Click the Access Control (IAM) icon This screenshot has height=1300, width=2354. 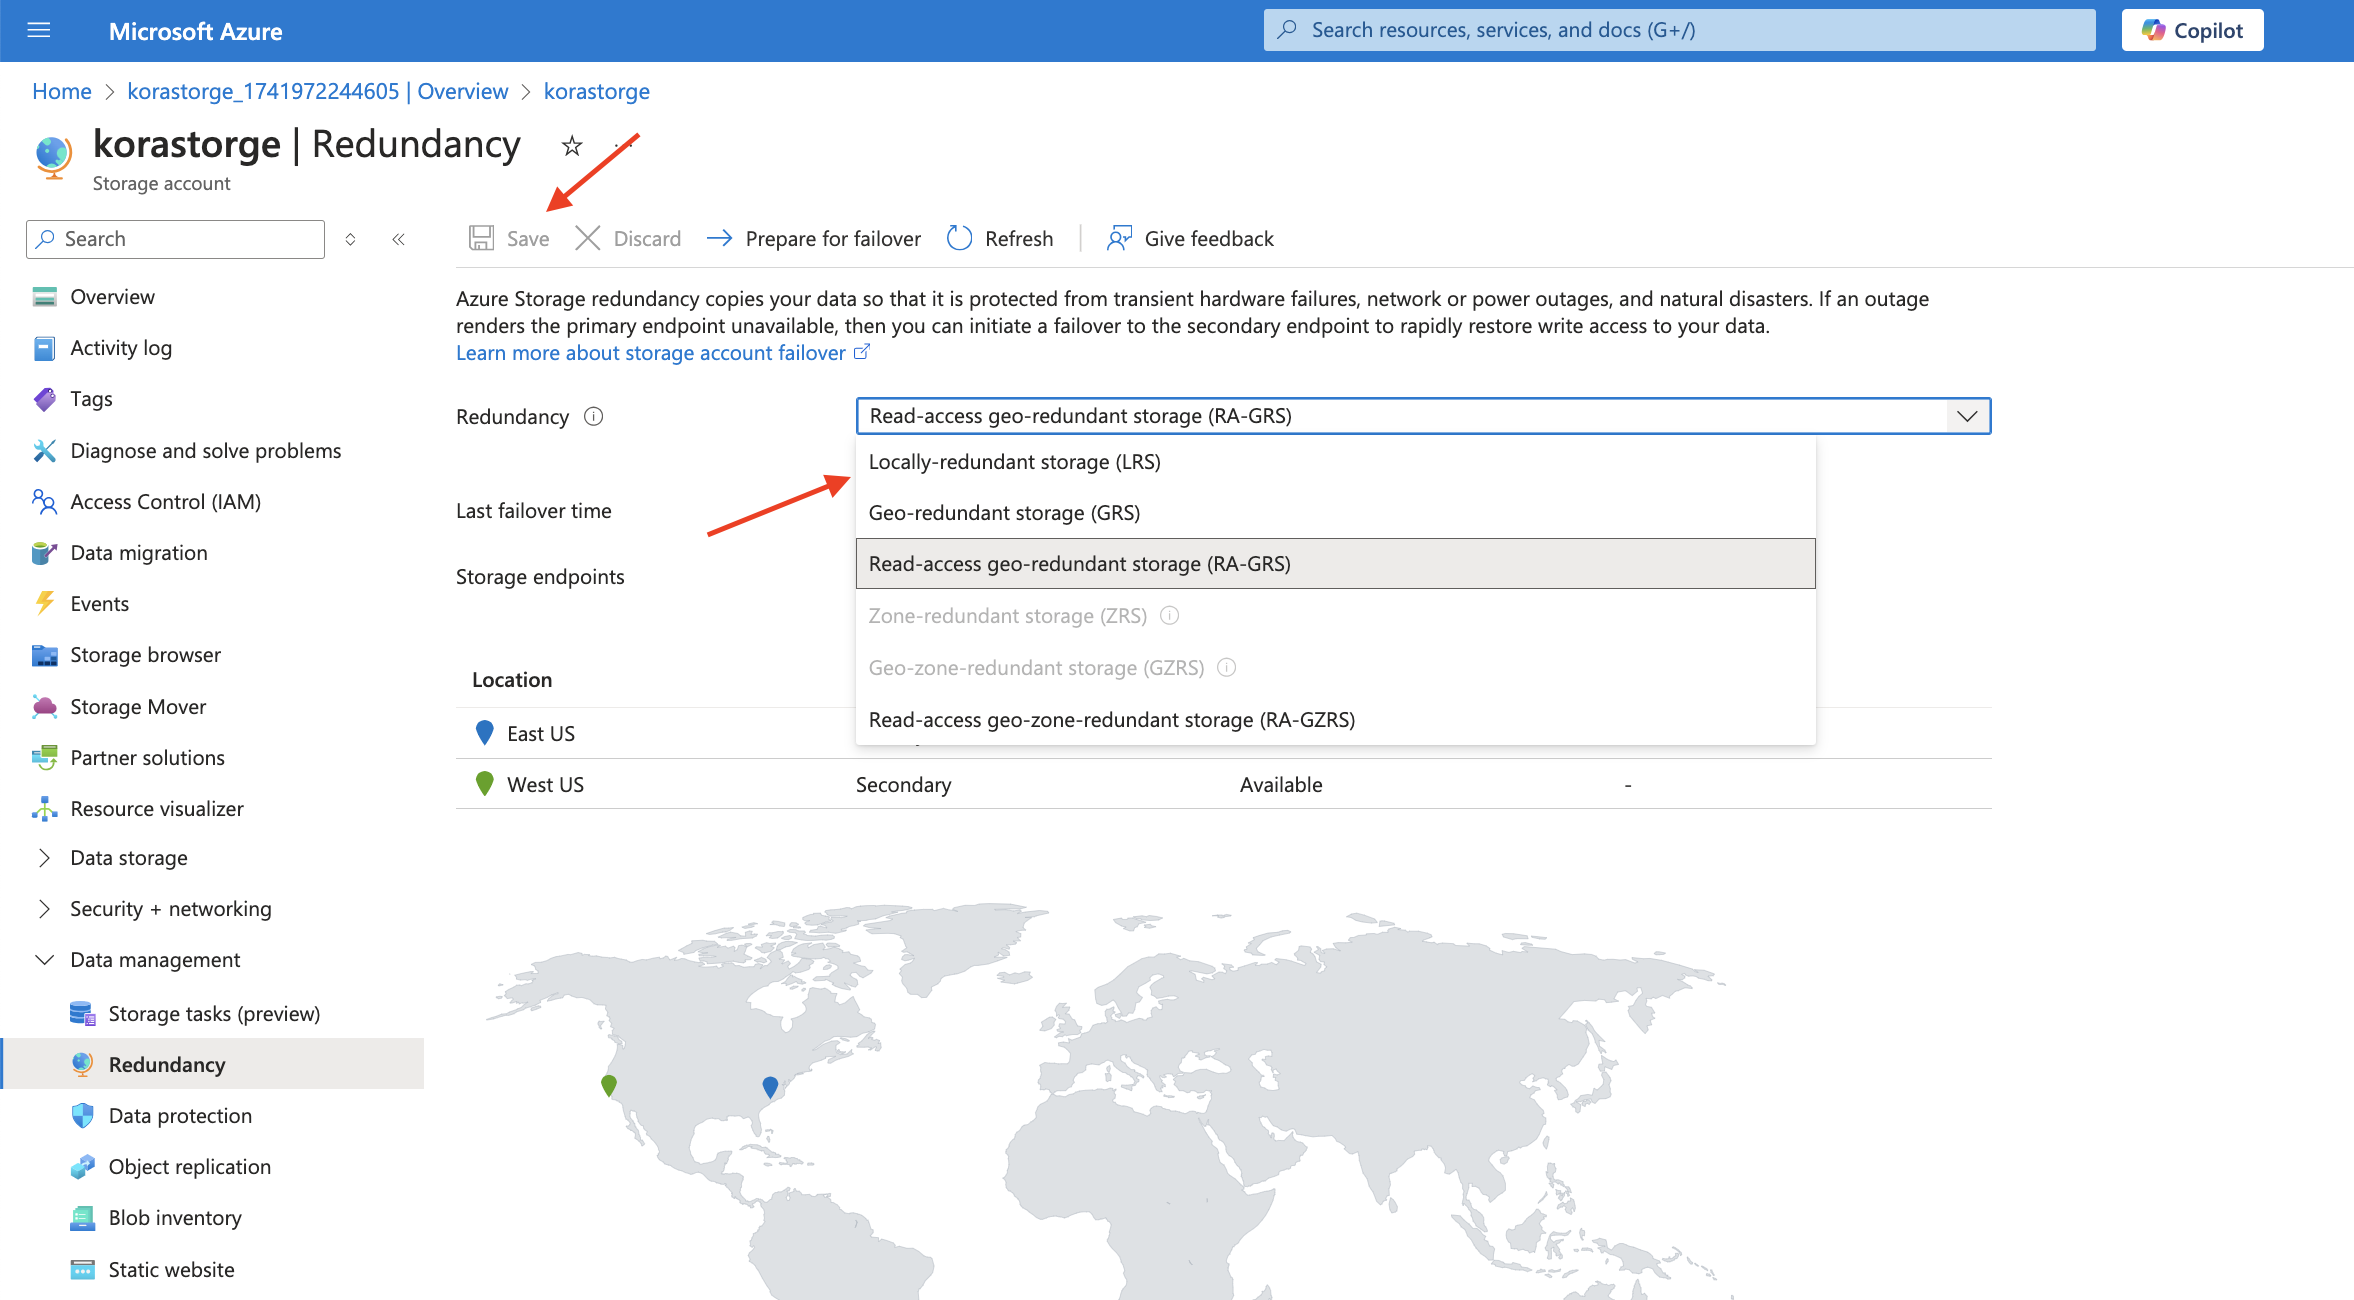pos(44,502)
